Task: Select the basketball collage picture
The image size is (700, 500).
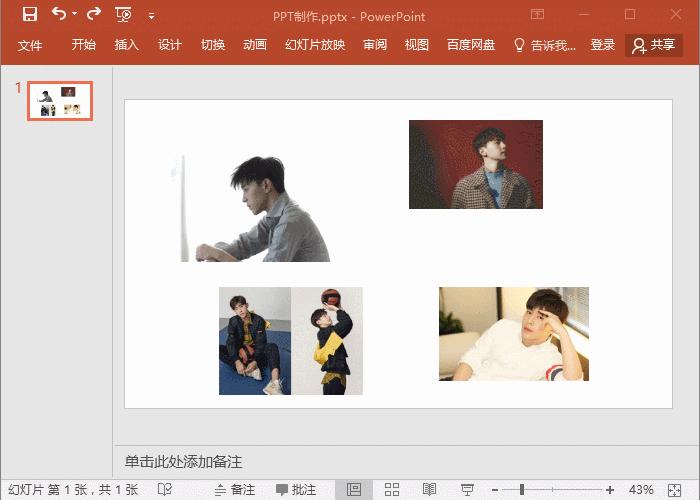Action: (x=291, y=341)
